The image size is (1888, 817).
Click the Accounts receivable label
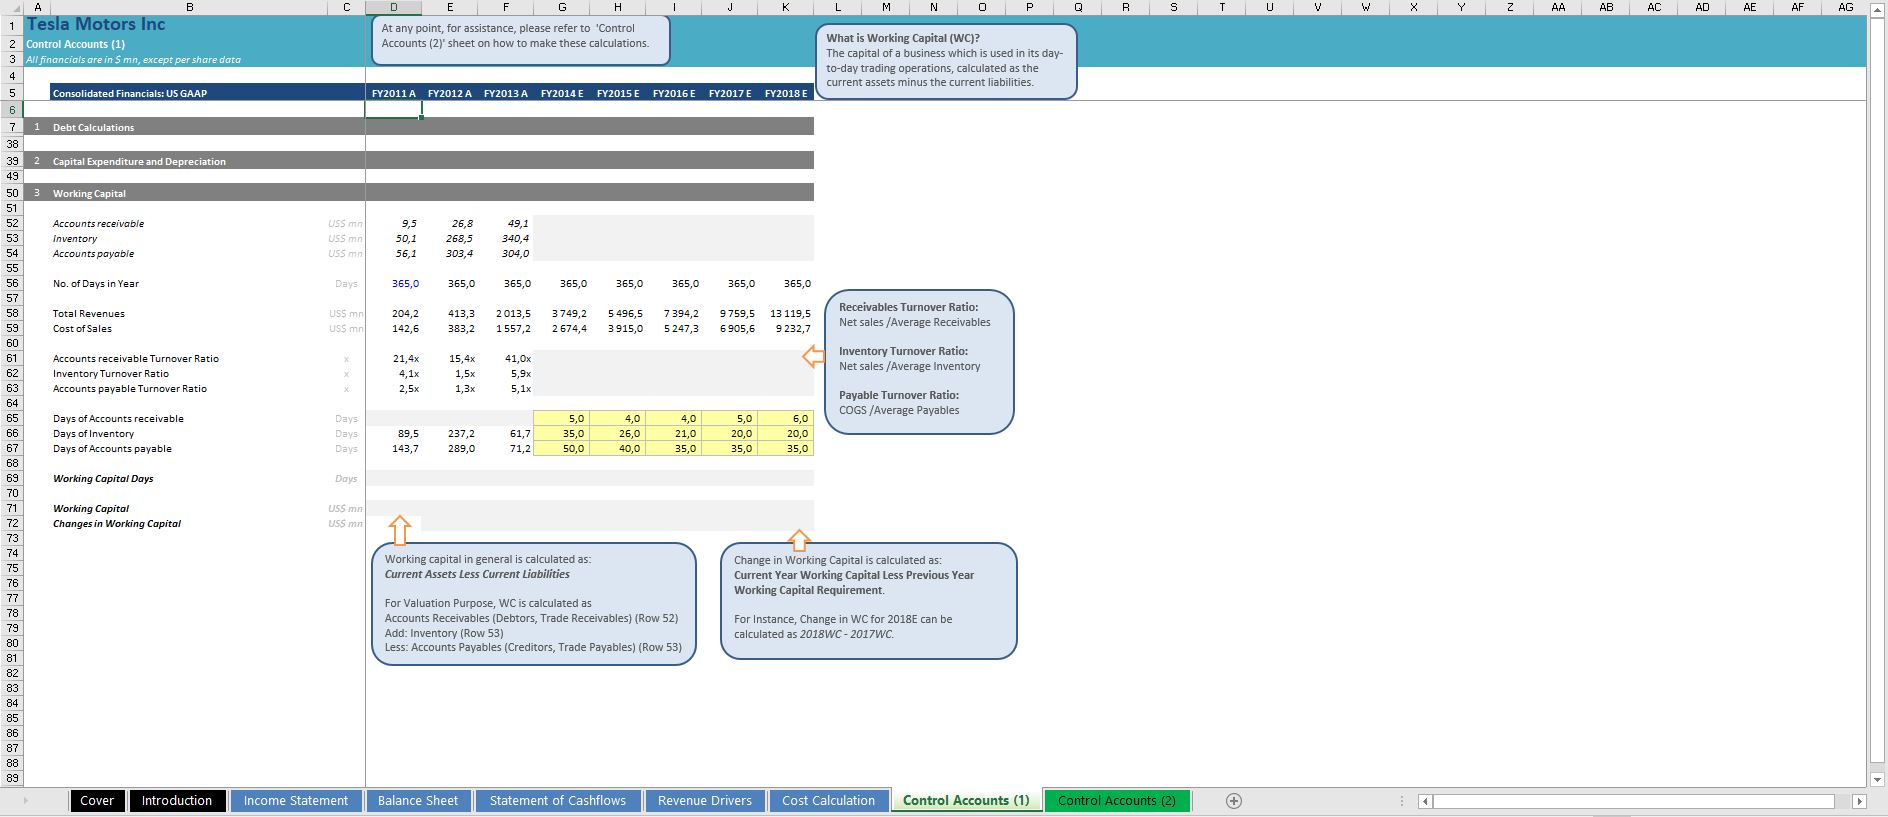point(98,224)
